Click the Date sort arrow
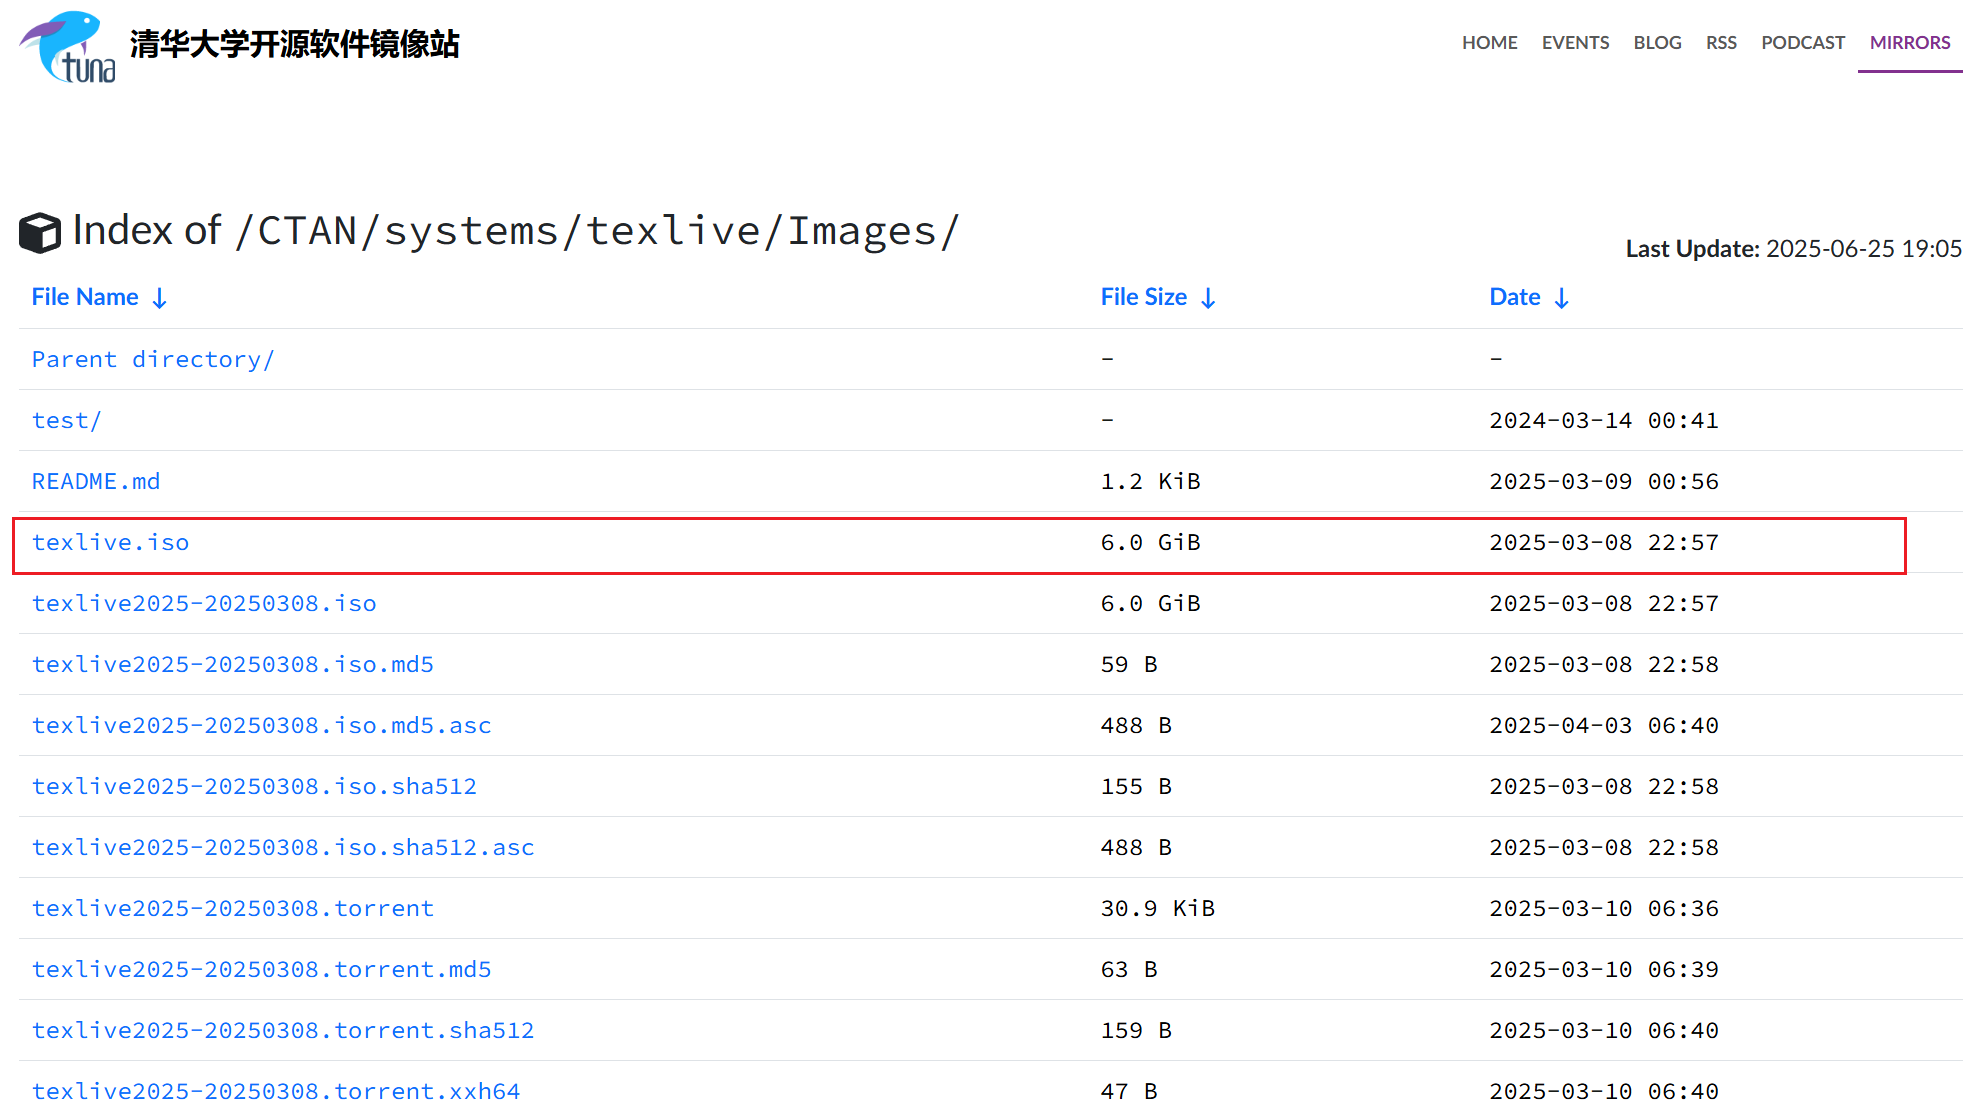This screenshot has width=1972, height=1102. point(1561,298)
